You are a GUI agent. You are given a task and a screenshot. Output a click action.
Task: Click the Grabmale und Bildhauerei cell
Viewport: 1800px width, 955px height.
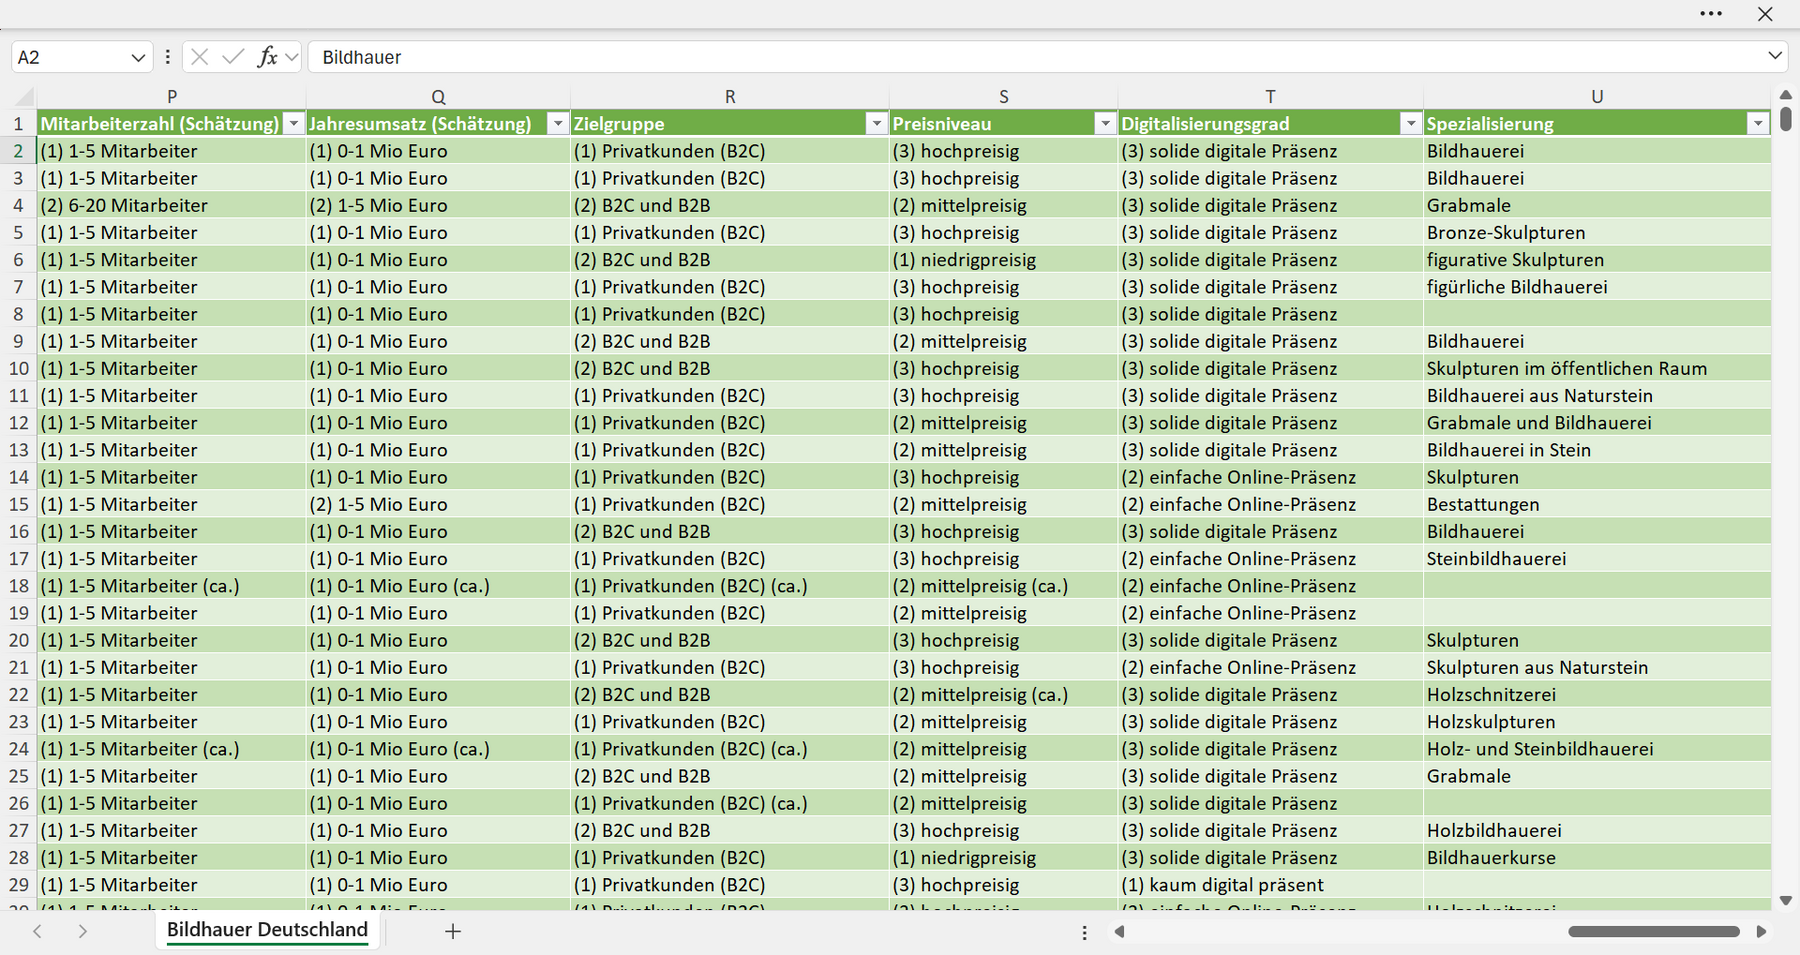tap(1597, 423)
